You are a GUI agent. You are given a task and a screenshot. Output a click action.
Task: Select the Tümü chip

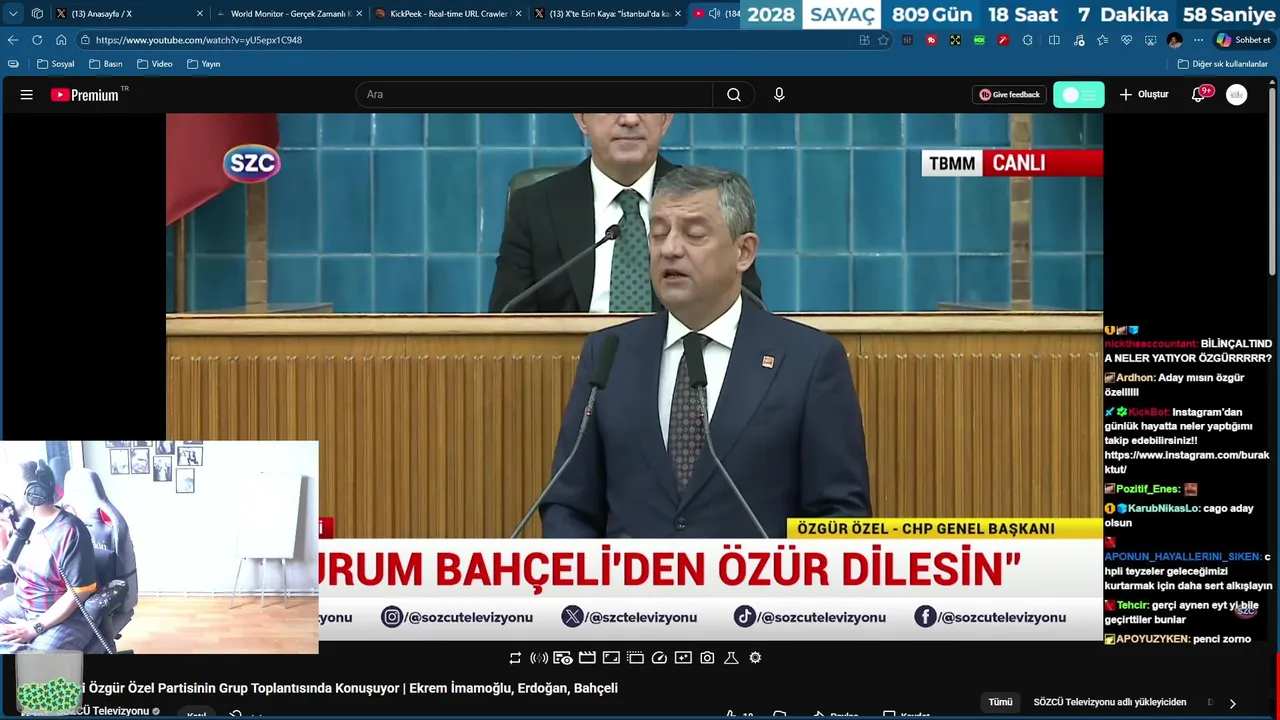1000,702
